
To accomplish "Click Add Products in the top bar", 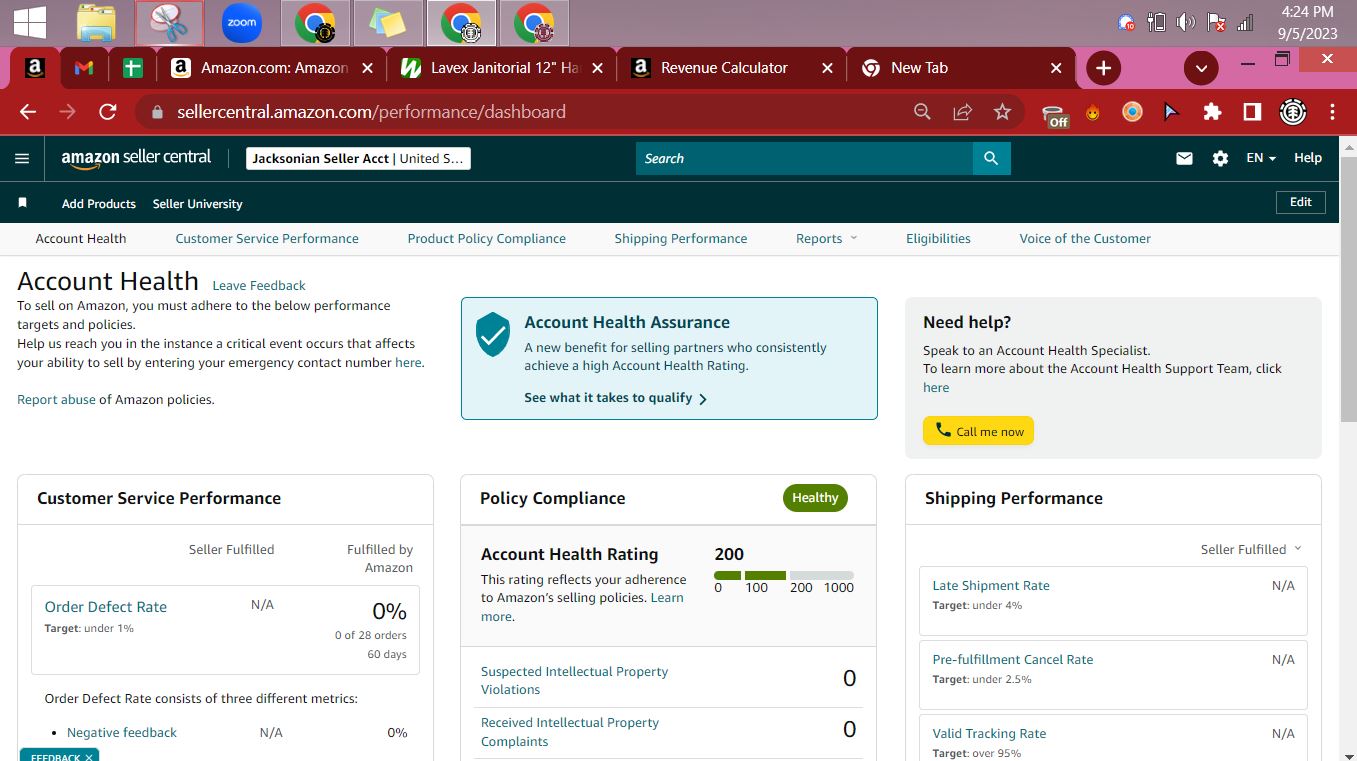I will pyautogui.click(x=99, y=203).
